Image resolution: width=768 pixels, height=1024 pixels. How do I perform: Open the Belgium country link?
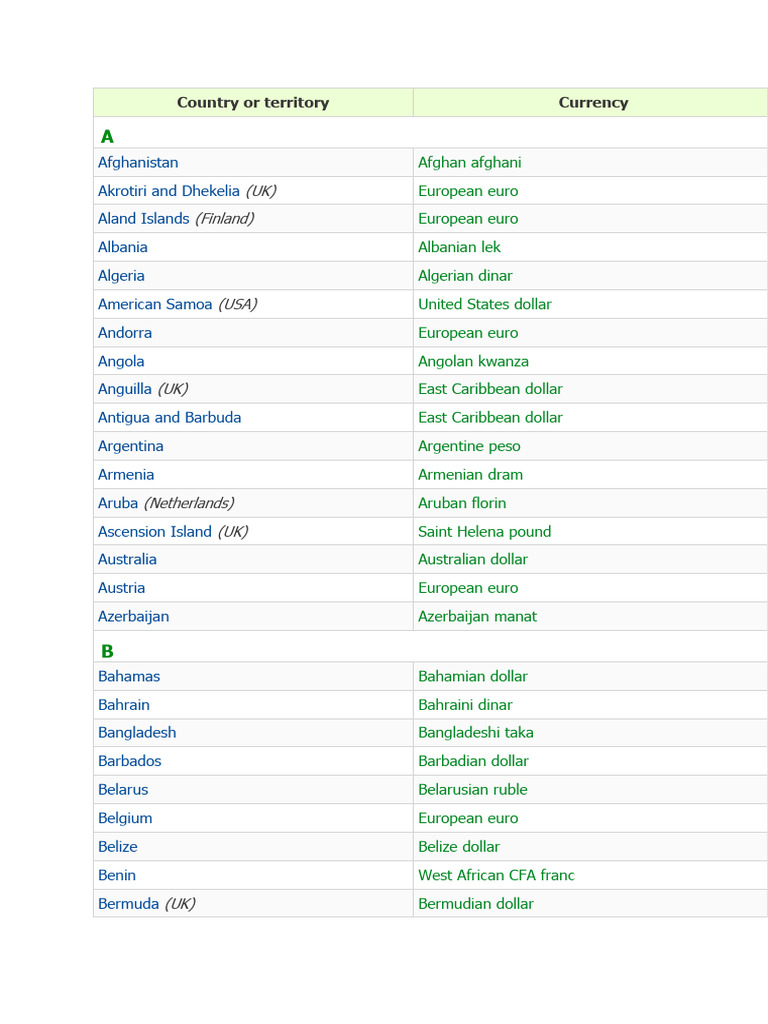(x=125, y=818)
